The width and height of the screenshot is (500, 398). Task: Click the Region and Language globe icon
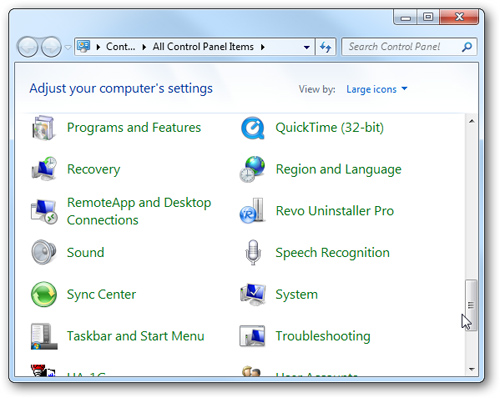tap(252, 169)
